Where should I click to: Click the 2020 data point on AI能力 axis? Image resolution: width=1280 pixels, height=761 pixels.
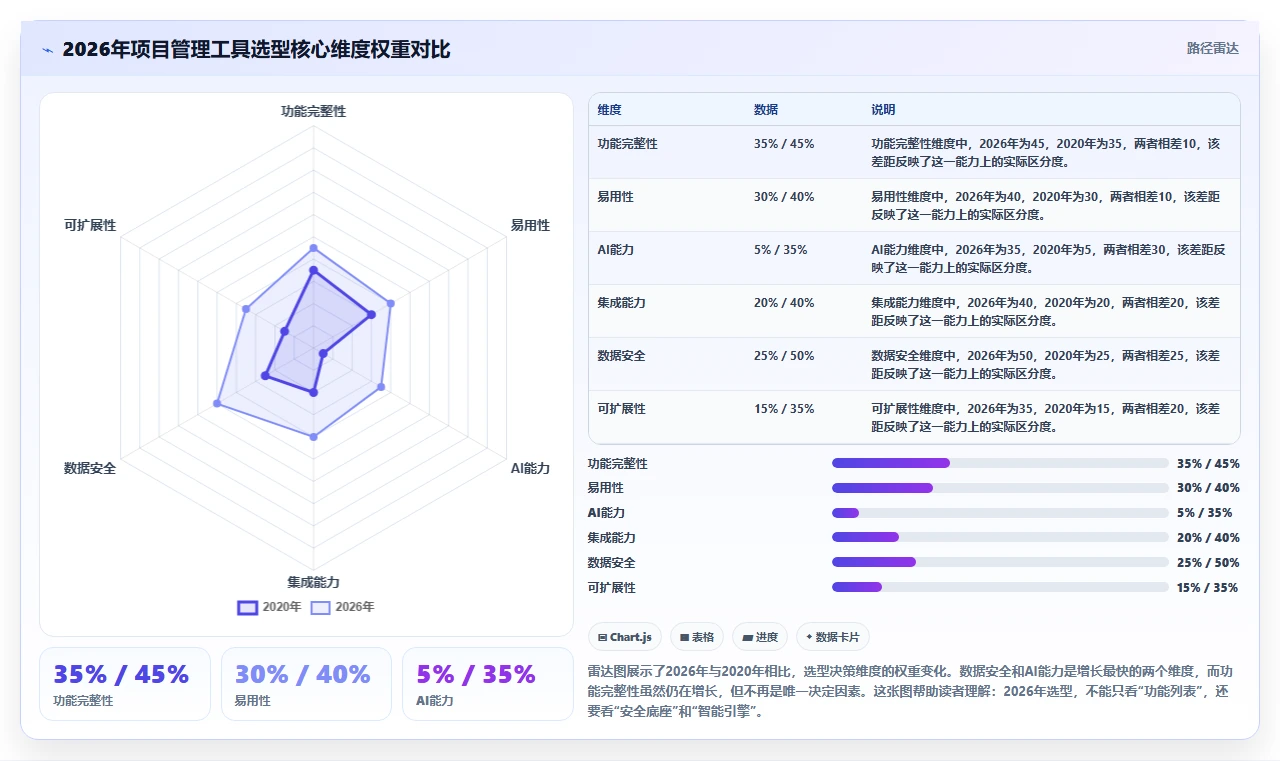pyautogui.click(x=323, y=354)
